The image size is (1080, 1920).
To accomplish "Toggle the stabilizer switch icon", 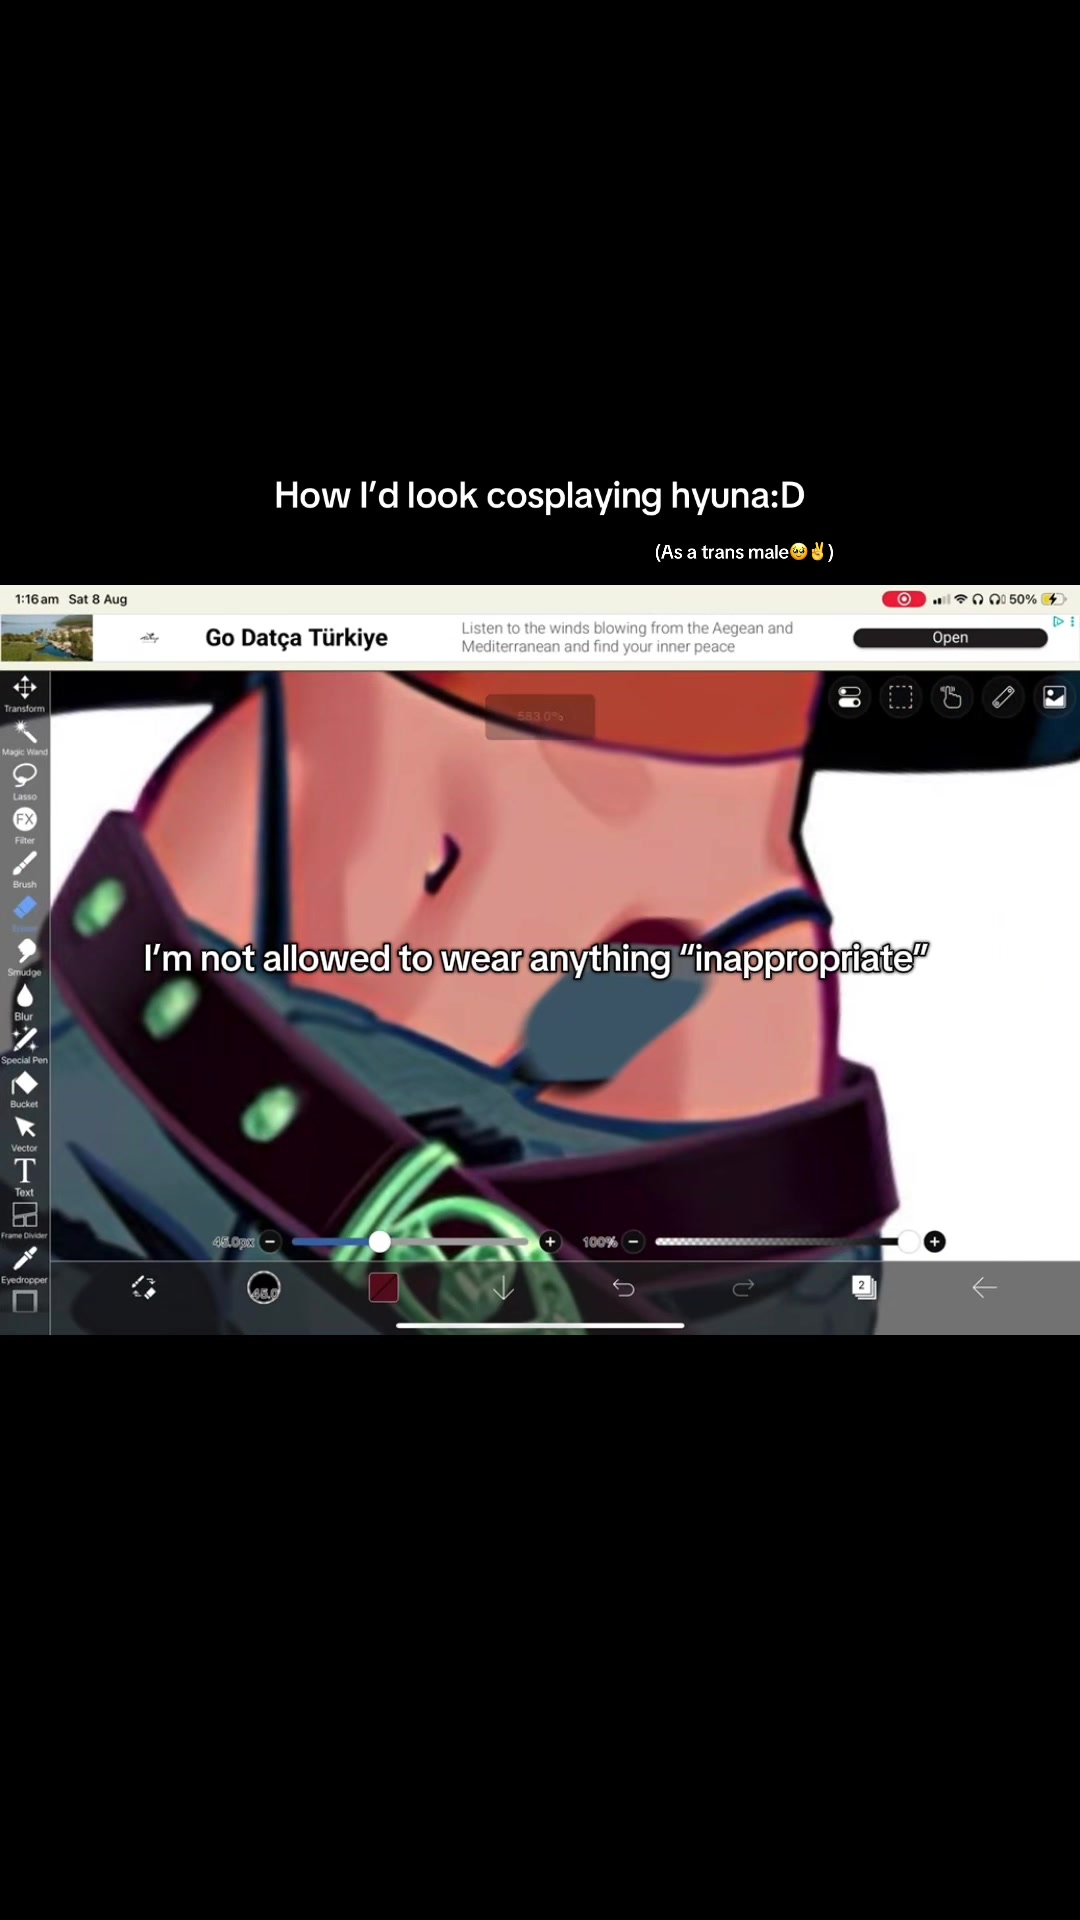I will coord(850,697).
